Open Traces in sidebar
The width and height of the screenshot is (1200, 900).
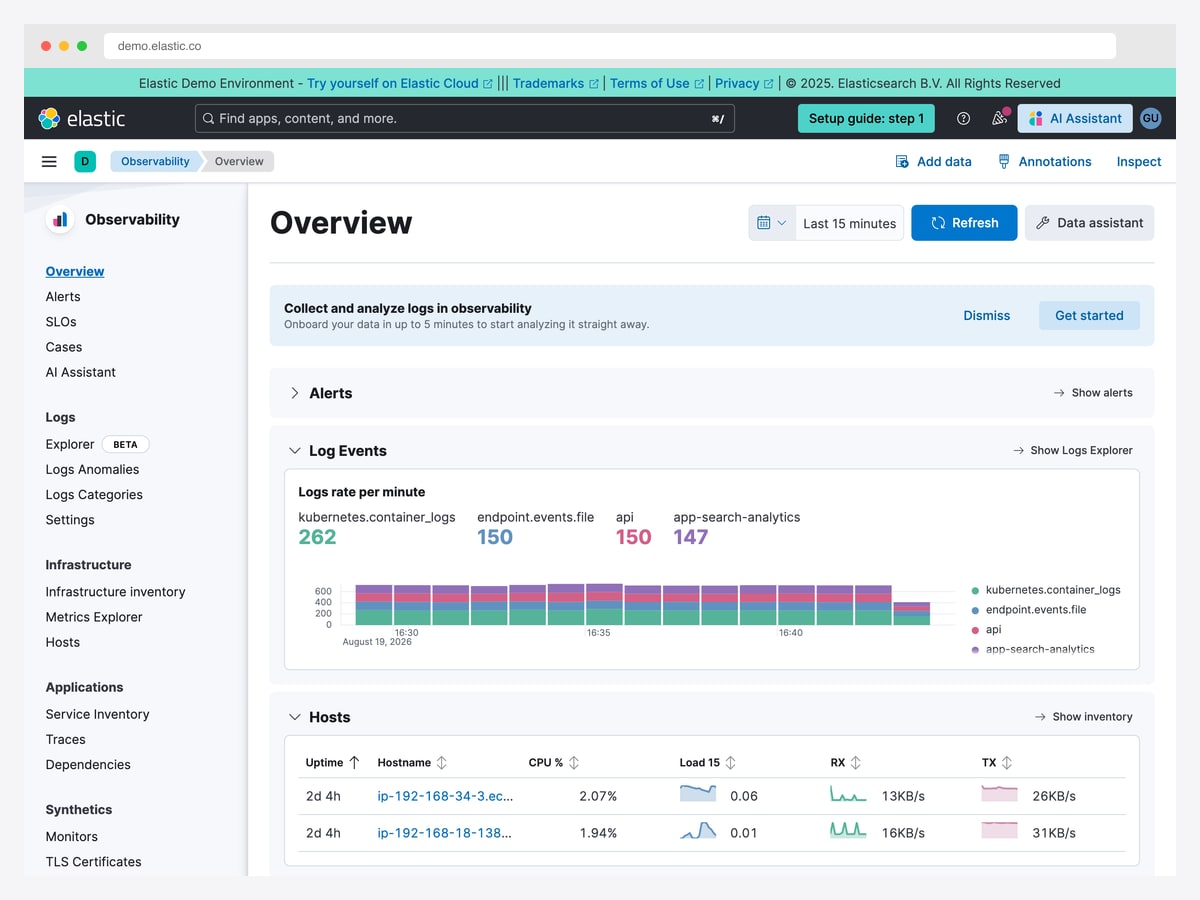[65, 739]
